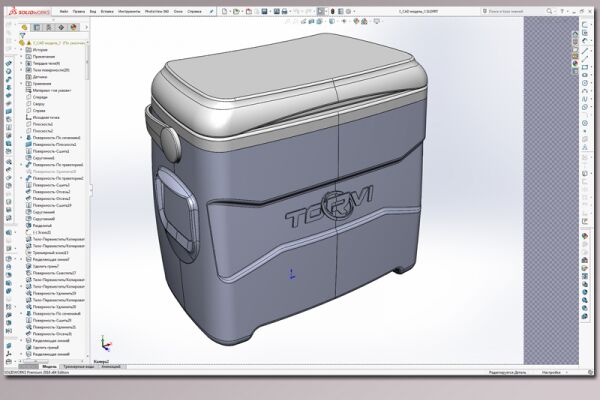The height and width of the screenshot is (400, 600).
Task: Open Edit Appearance color ball icon
Action: coord(356,21)
